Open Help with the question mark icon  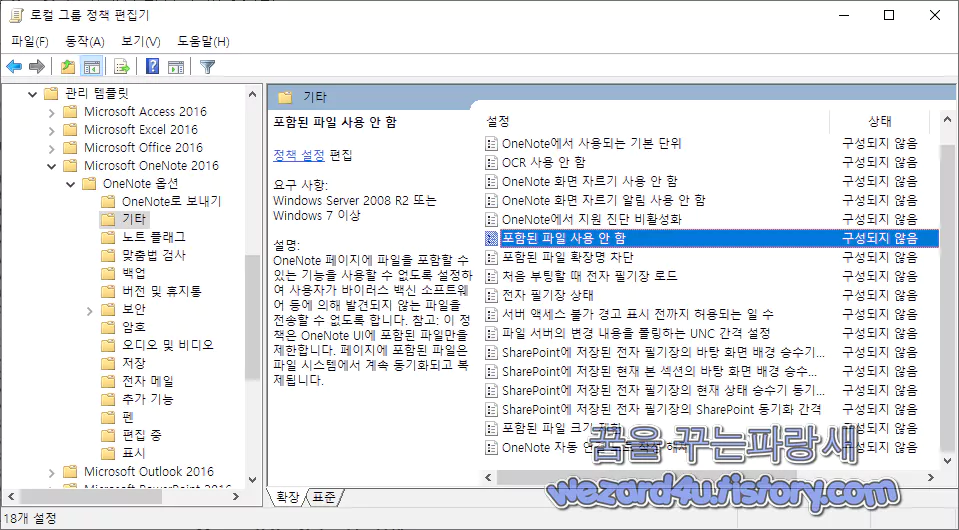152,67
